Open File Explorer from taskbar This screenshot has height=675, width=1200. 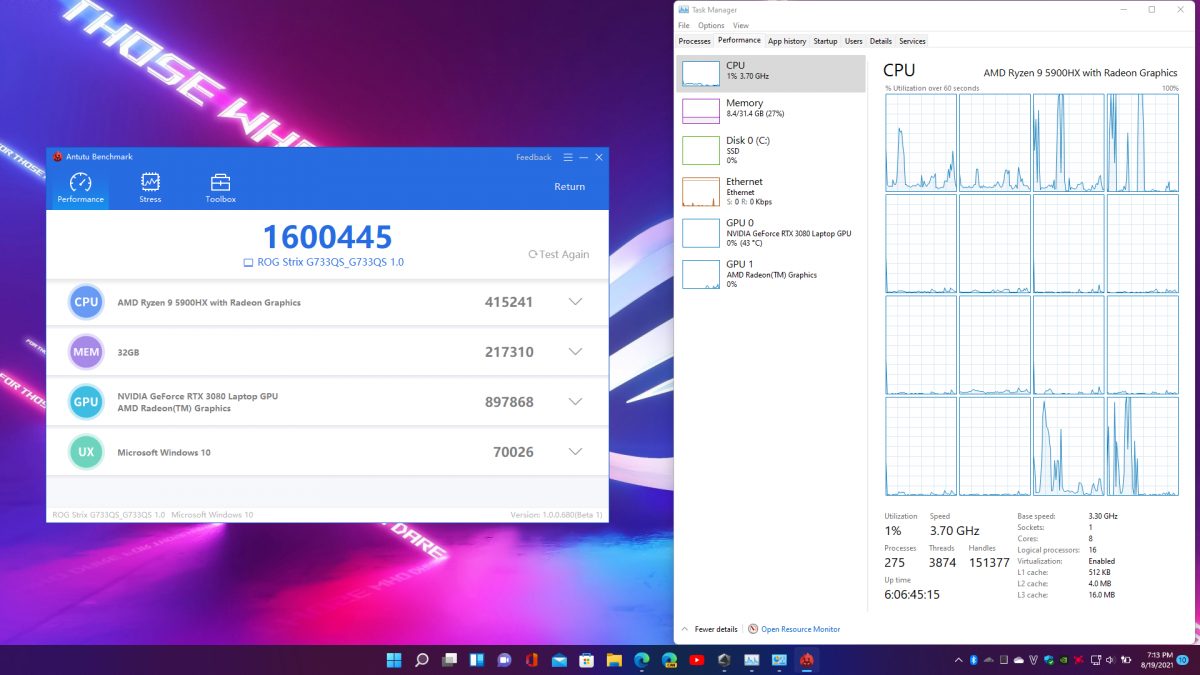[x=614, y=660]
